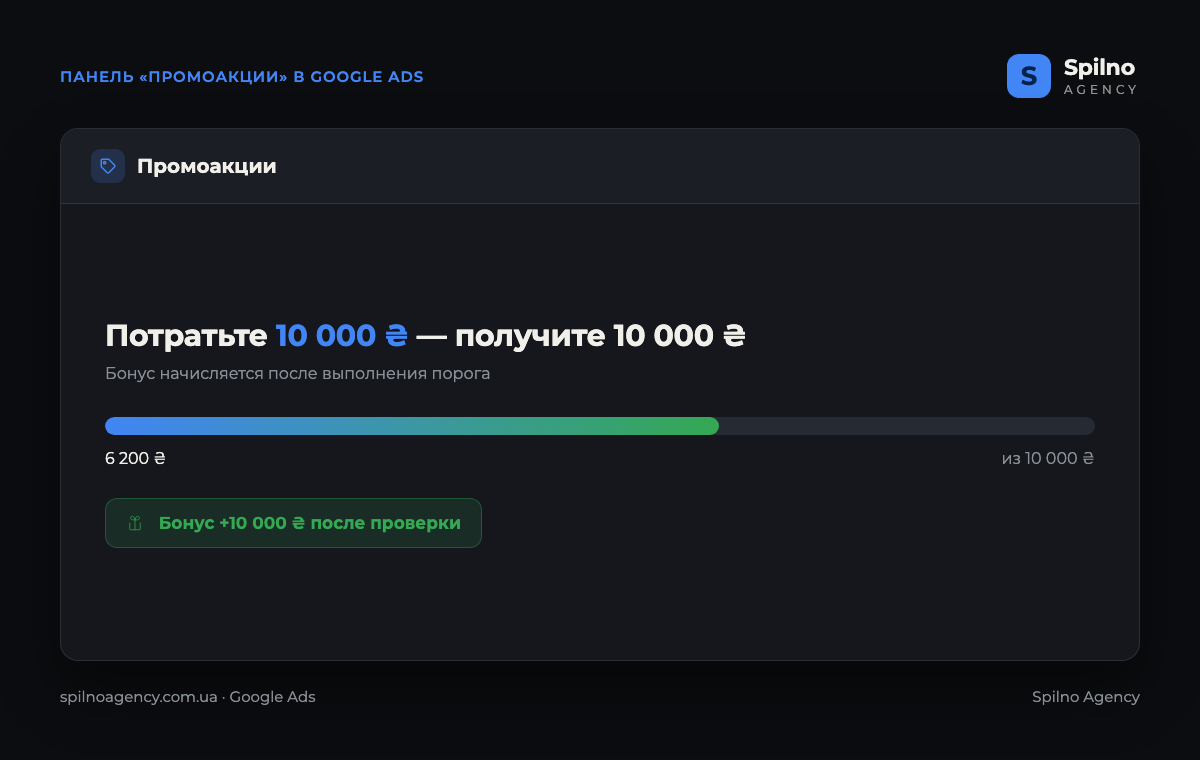The image size is (1200, 760).
Task: Click the 6 200 ₴ spent amount
Action: 135,459
